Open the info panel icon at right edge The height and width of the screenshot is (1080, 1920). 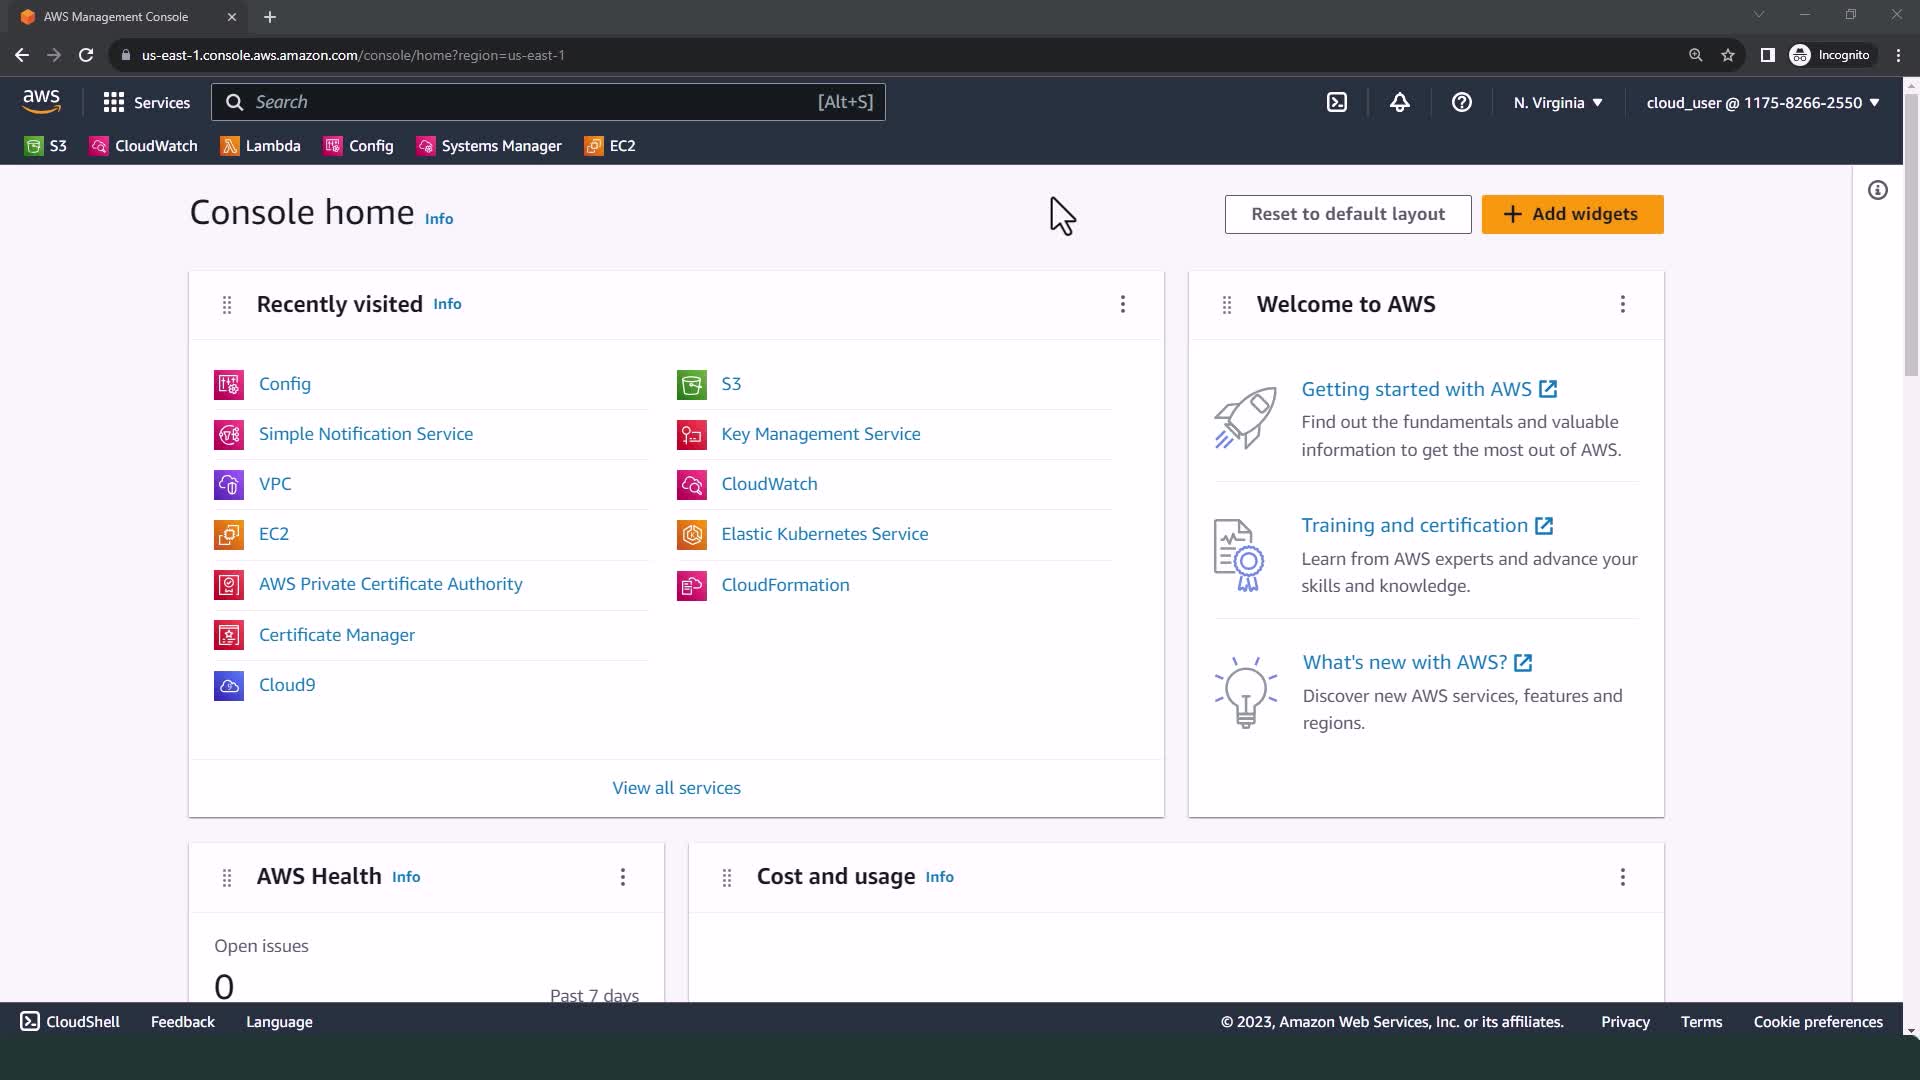pos(1877,190)
